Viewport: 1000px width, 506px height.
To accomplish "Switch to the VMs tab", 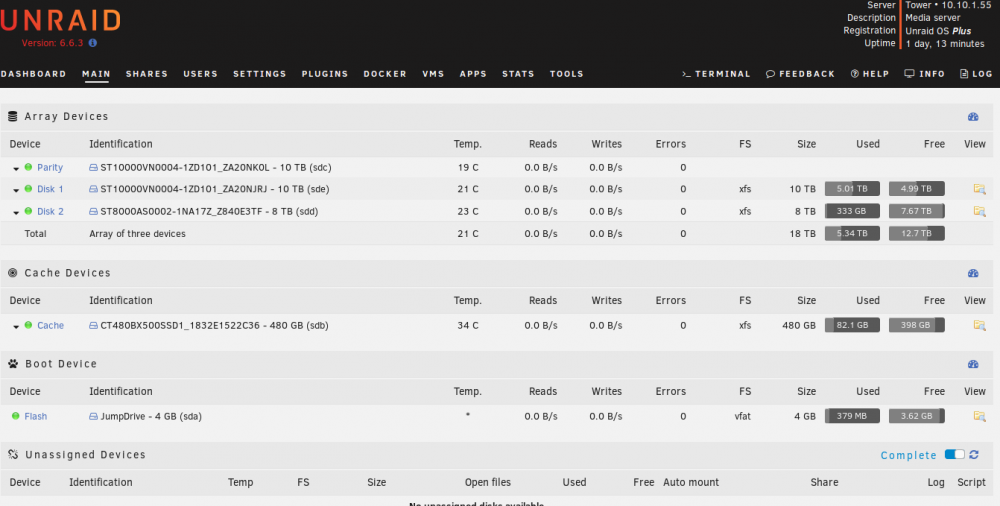I will (x=433, y=74).
